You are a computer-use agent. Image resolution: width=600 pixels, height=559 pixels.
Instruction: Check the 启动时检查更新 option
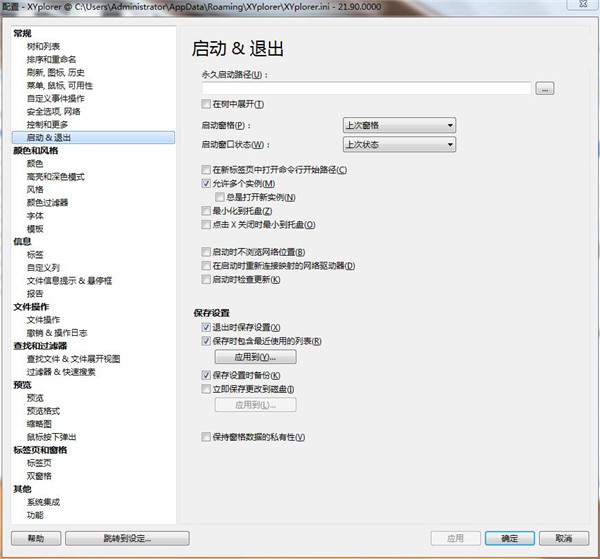pyautogui.click(x=206, y=279)
